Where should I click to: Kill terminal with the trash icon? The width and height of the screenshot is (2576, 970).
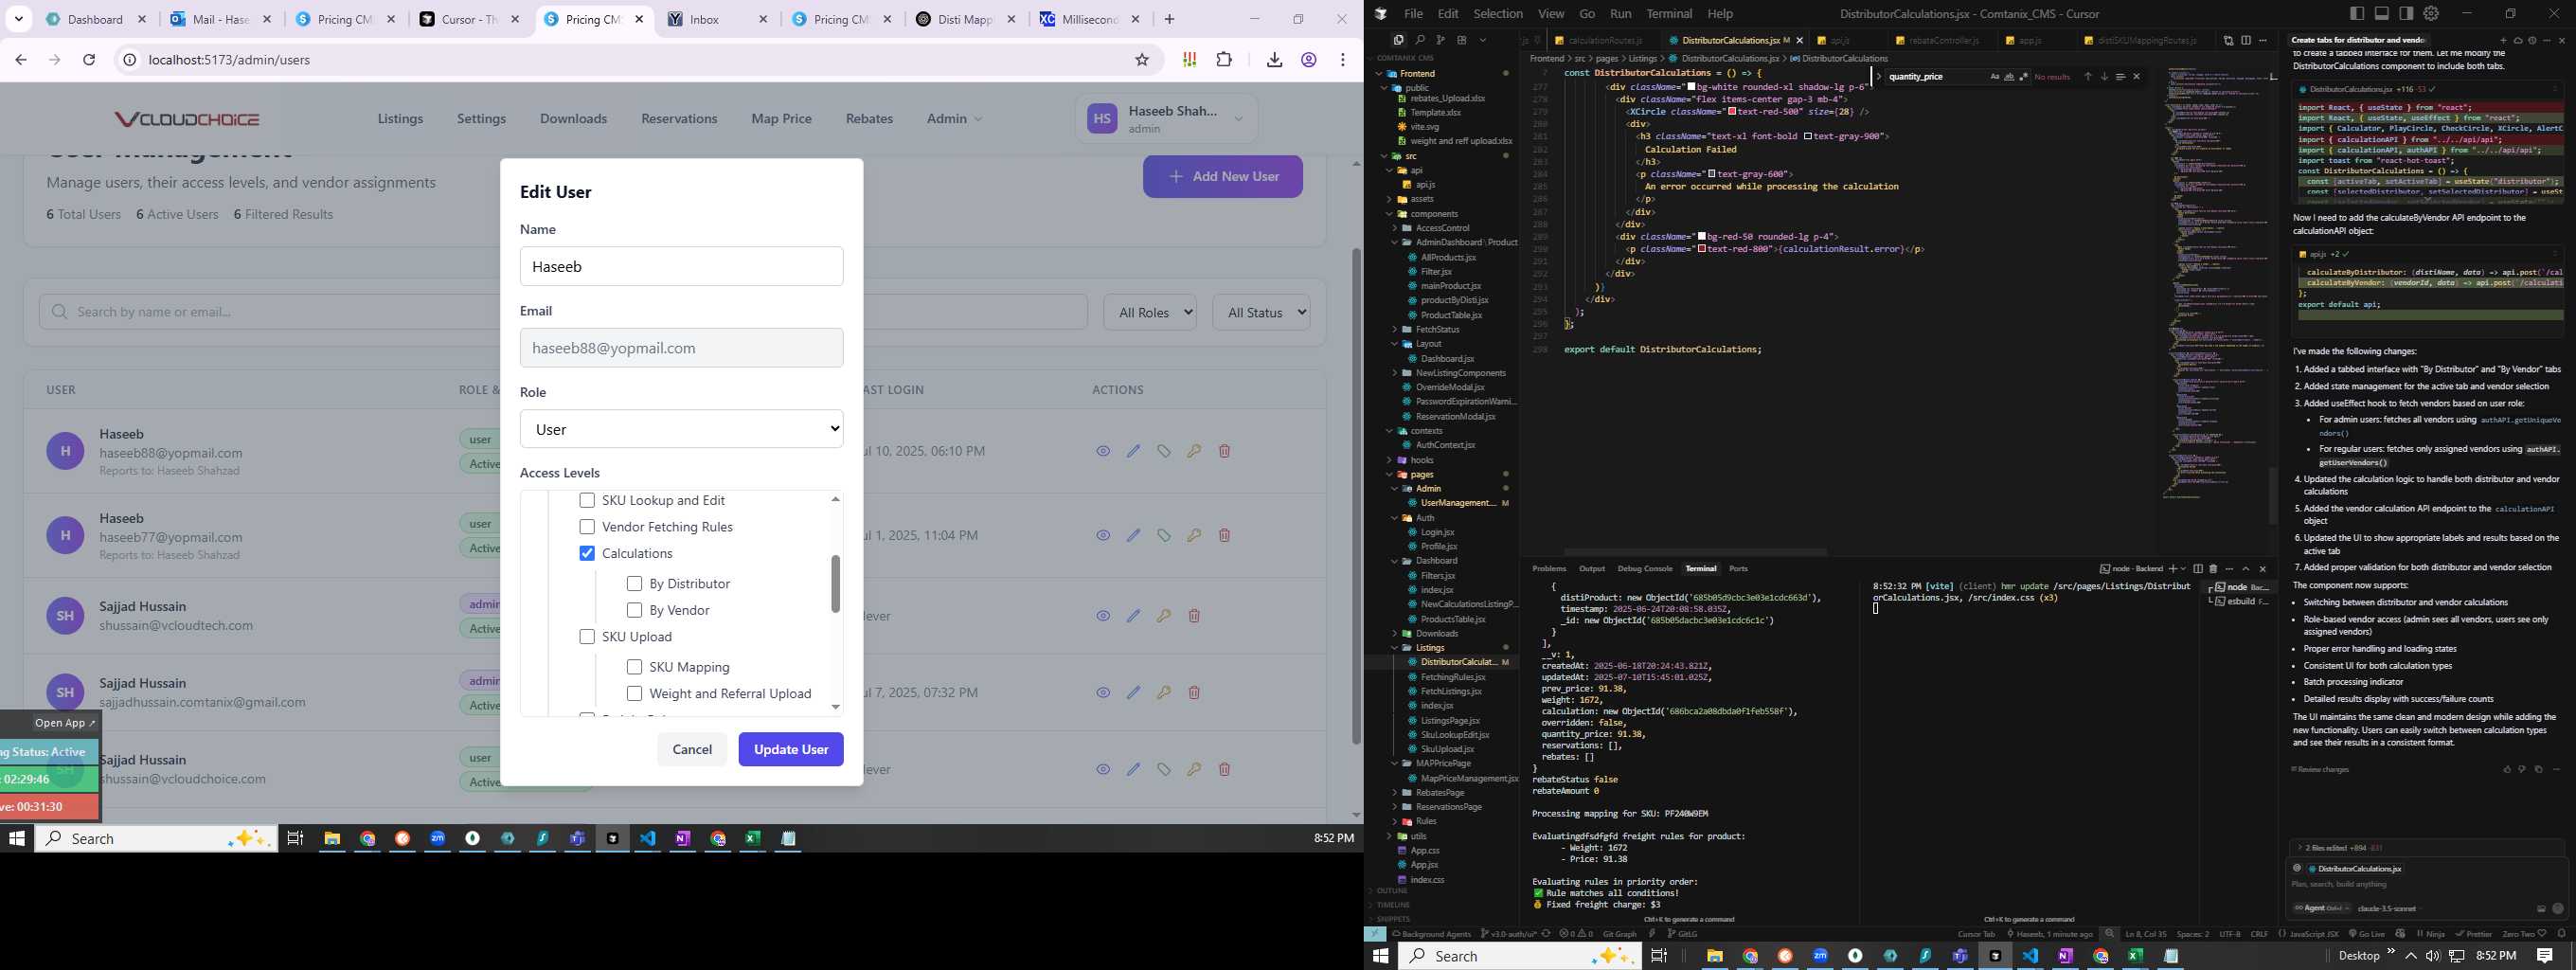(x=2213, y=569)
